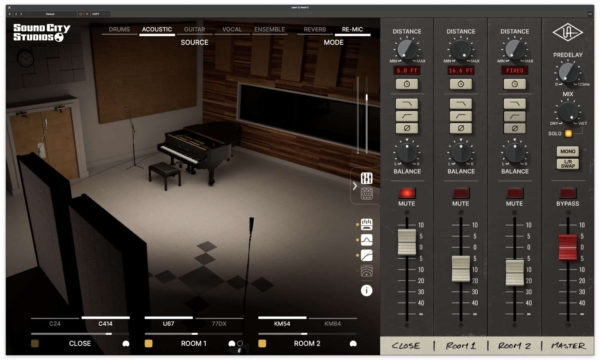This screenshot has height=362, width=600.
Task: Click Room 1 channel delay clock button
Action: 461,84
